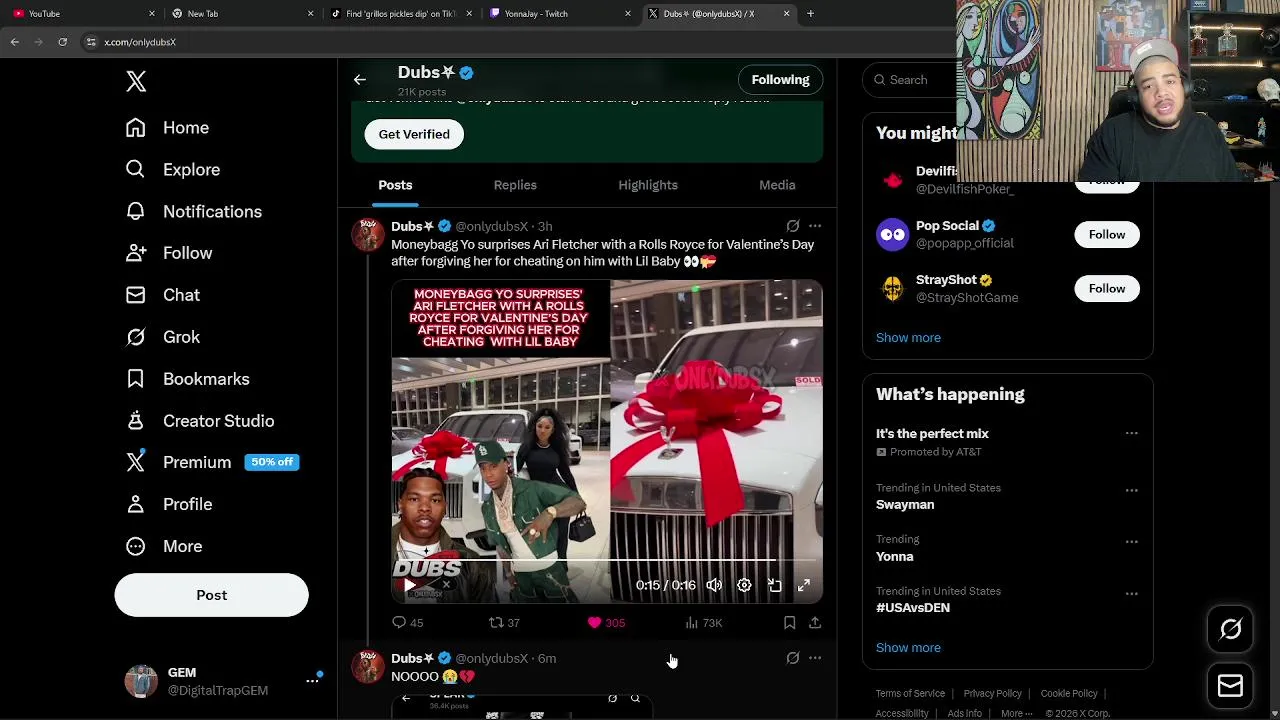
Task: Open more options on Moneybagg Yo post
Action: (815, 227)
